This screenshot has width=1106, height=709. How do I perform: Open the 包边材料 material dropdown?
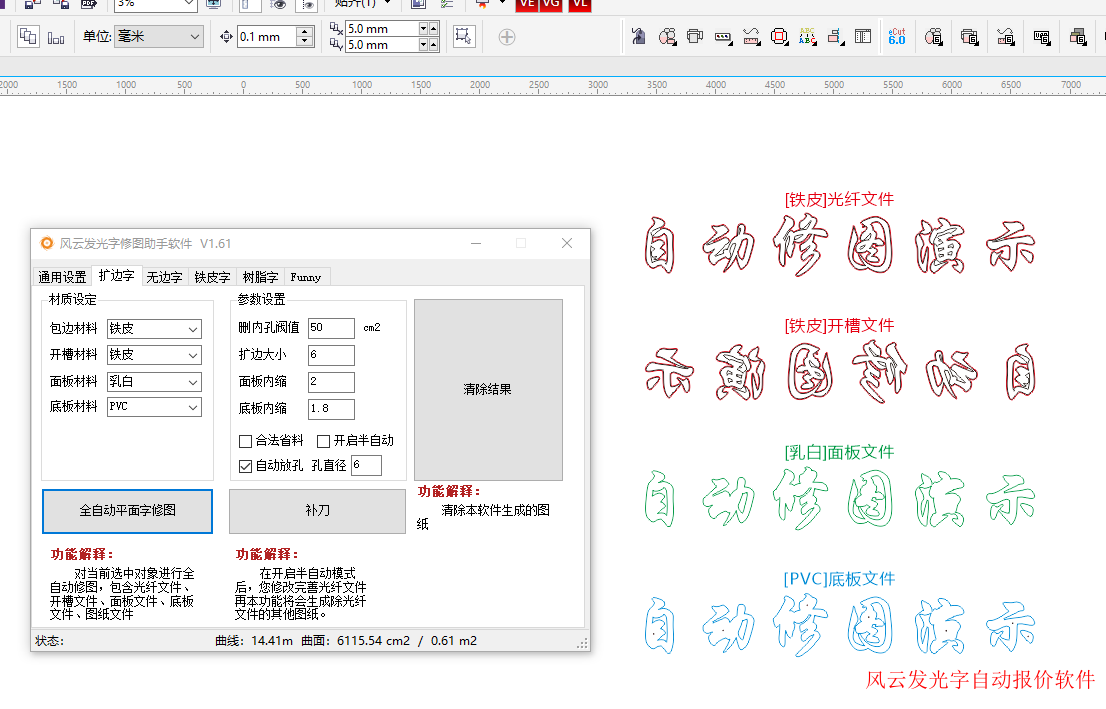coord(154,329)
